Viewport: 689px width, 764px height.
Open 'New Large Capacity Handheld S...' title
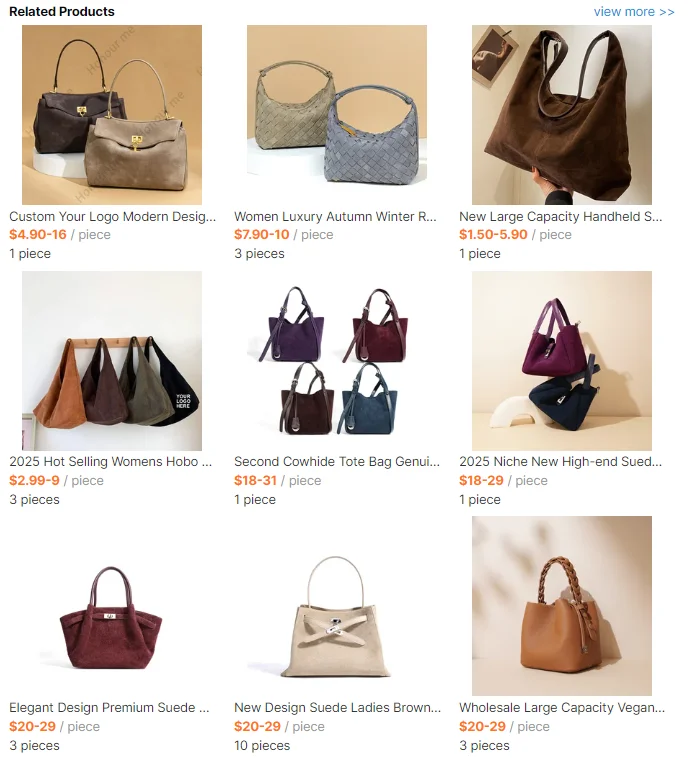click(560, 217)
